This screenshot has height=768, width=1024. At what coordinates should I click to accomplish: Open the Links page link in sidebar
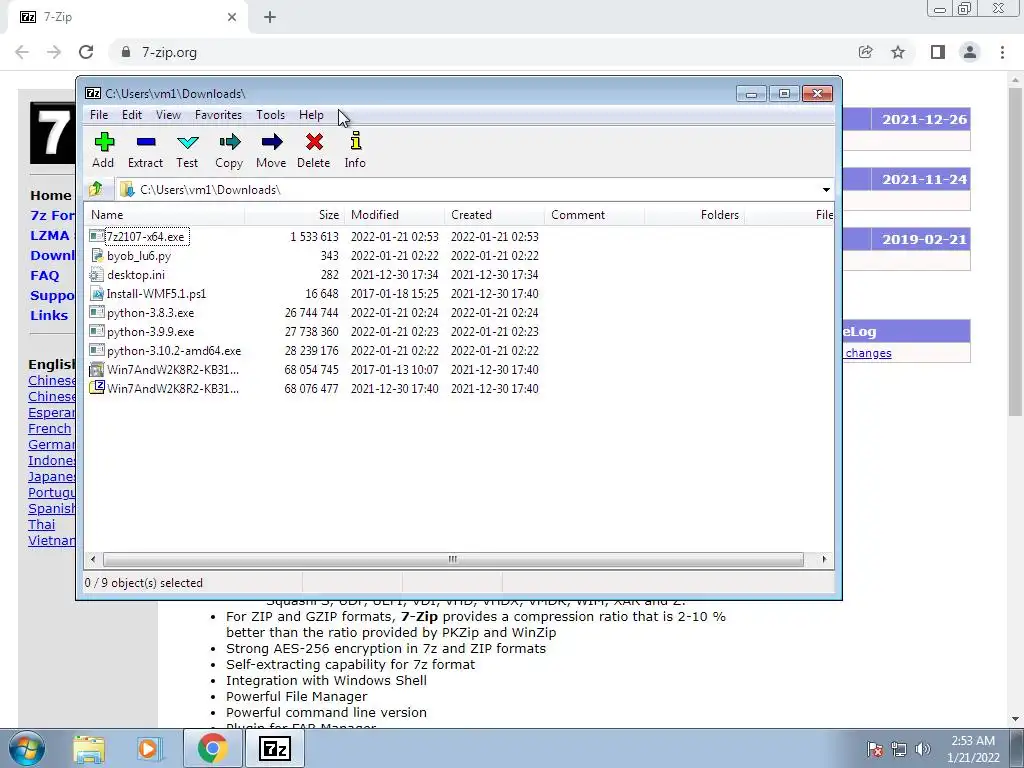click(x=49, y=315)
